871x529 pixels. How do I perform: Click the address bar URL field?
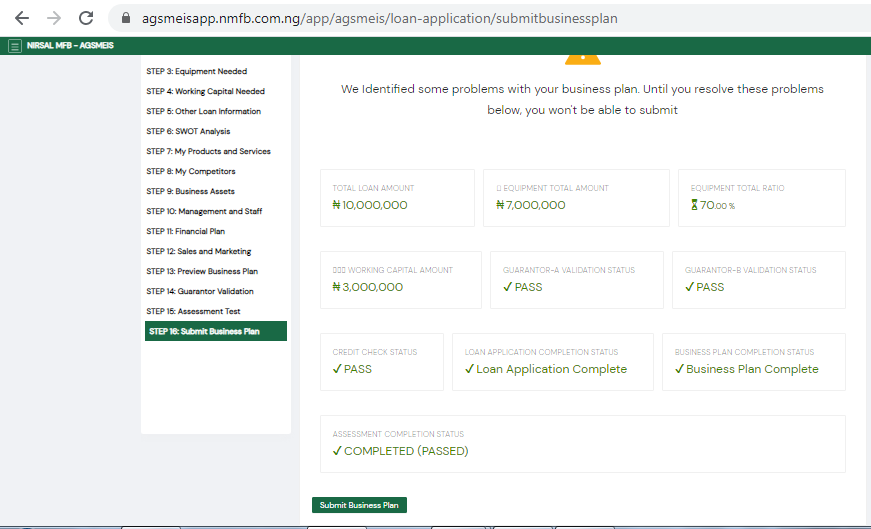(x=489, y=18)
